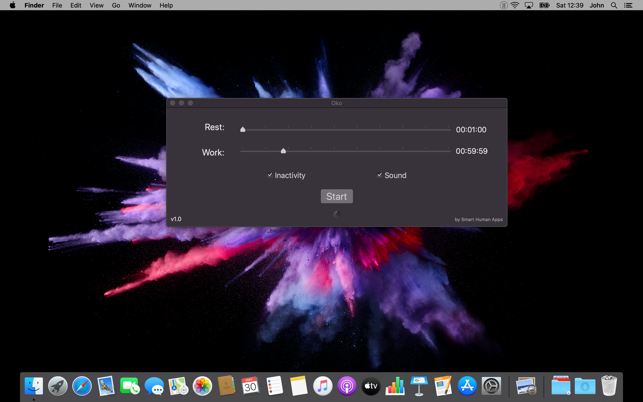Open Notification Center
The image size is (643, 402).
point(628,5)
